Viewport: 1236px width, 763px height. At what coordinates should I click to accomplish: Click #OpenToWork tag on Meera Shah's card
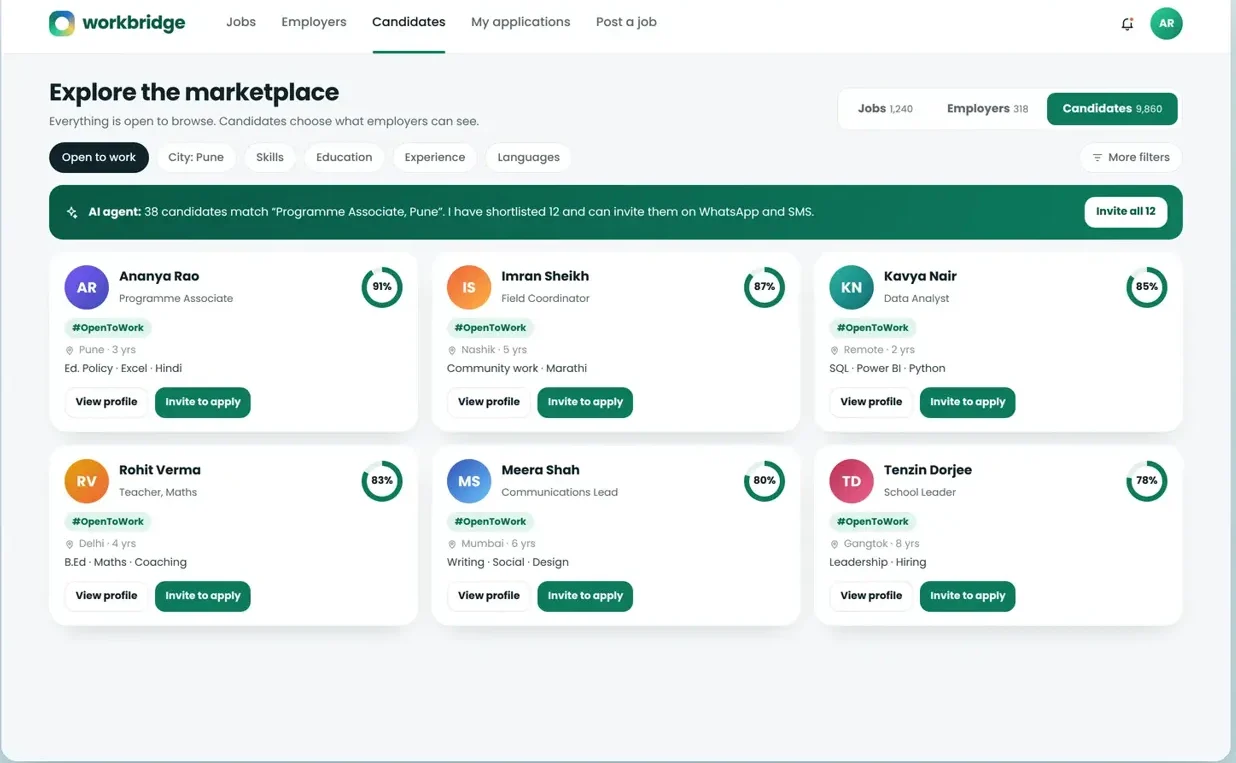490,522
